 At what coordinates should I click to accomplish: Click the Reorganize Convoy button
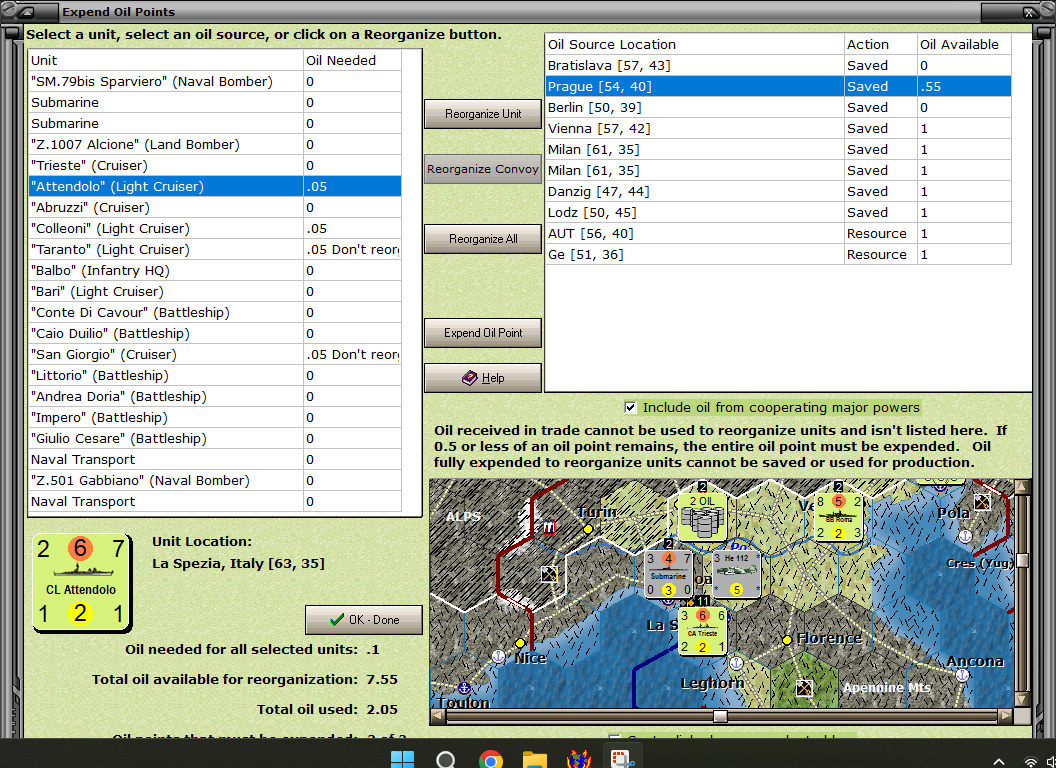point(483,169)
